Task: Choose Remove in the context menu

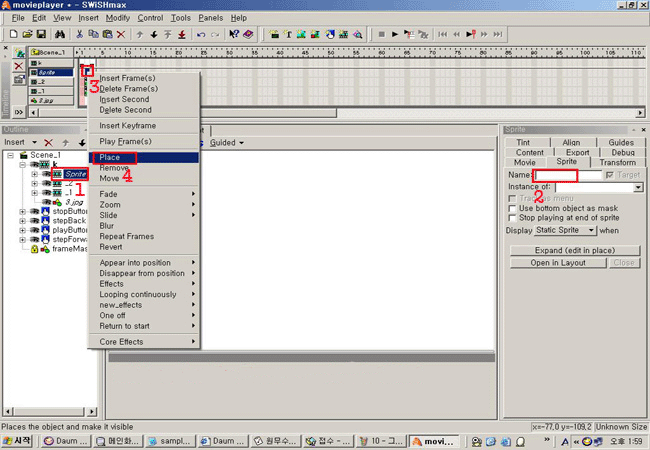Action: (143, 168)
